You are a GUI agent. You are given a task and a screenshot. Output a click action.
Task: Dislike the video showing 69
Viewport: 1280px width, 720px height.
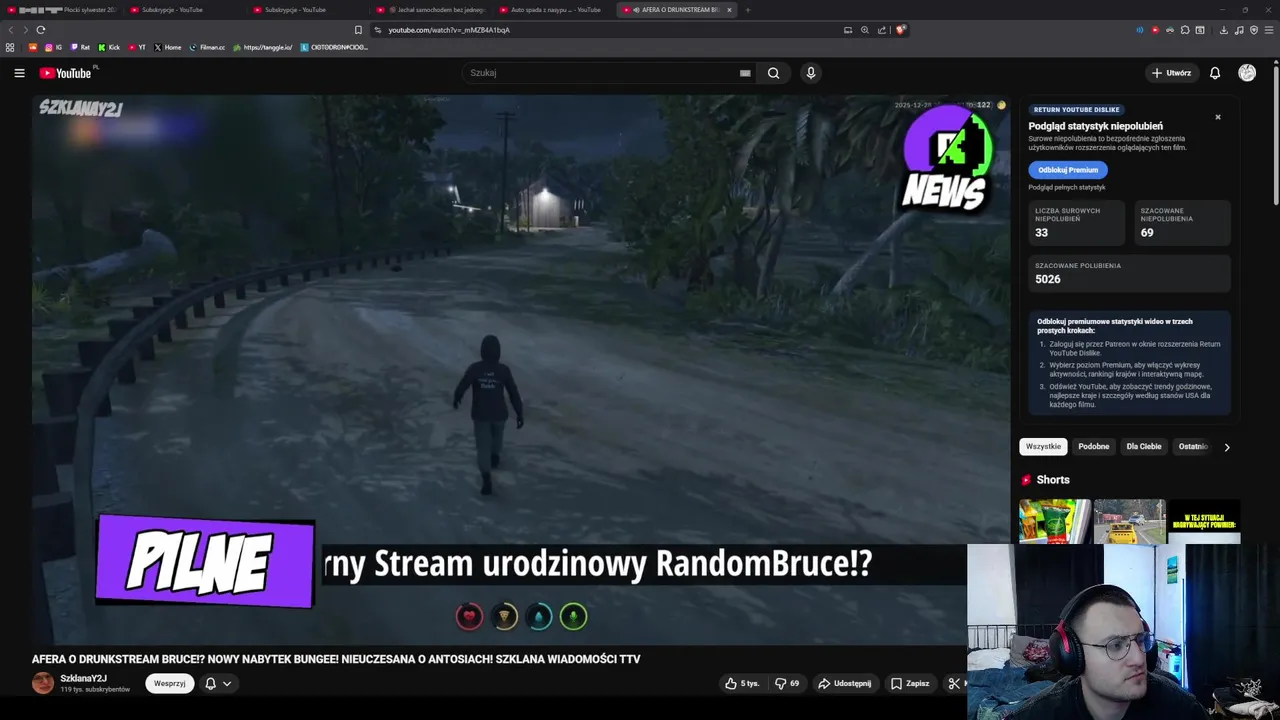787,684
